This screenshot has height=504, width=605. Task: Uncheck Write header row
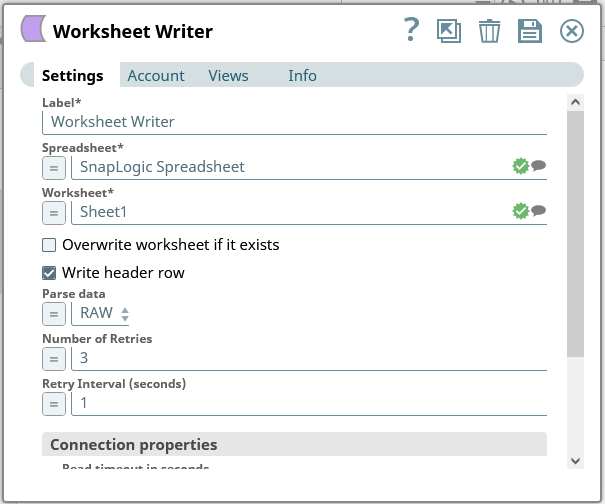click(49, 273)
